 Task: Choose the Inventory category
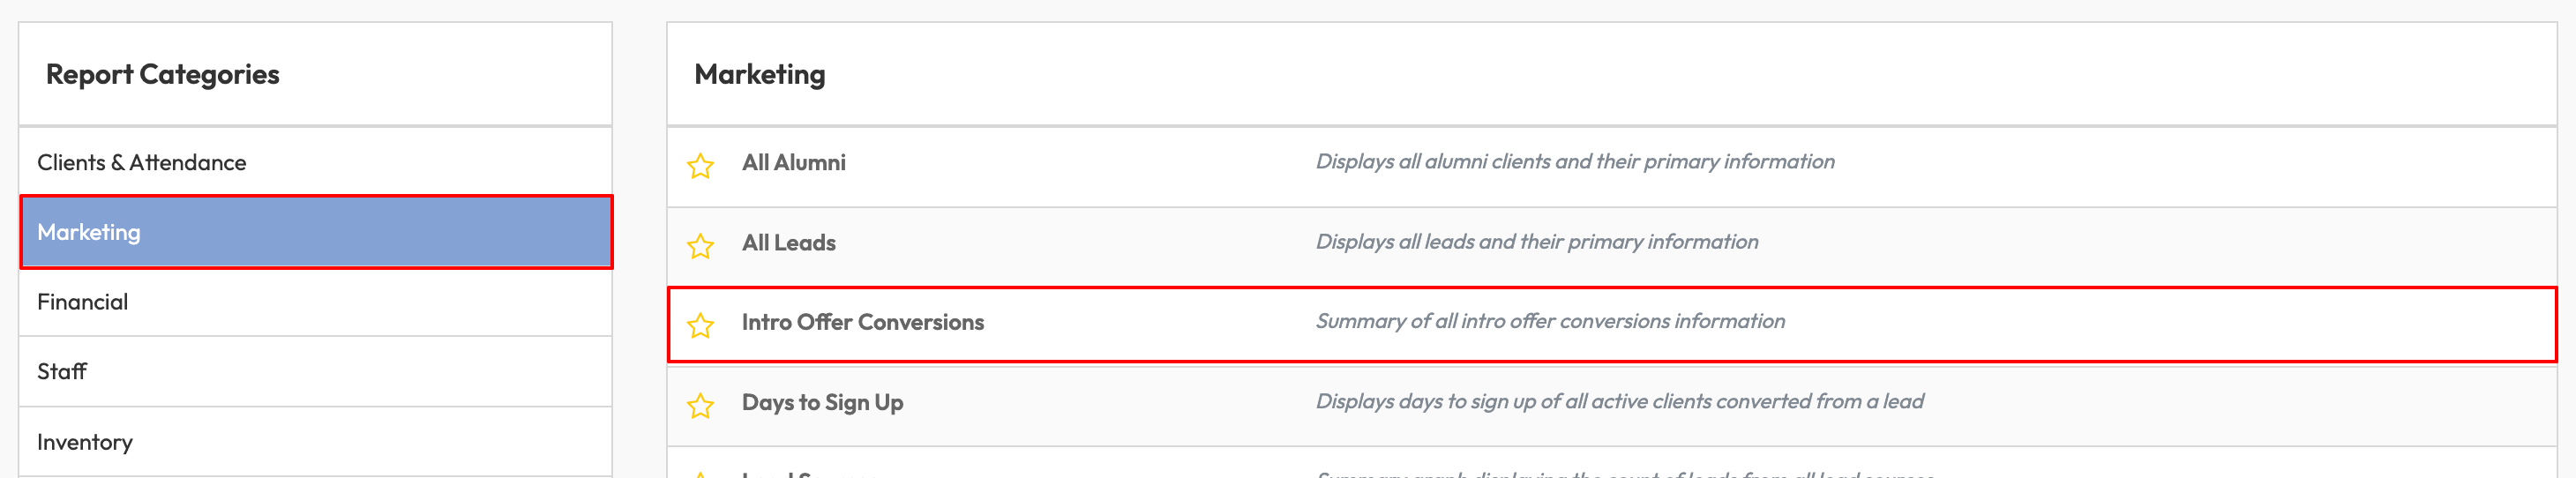[x=84, y=442]
